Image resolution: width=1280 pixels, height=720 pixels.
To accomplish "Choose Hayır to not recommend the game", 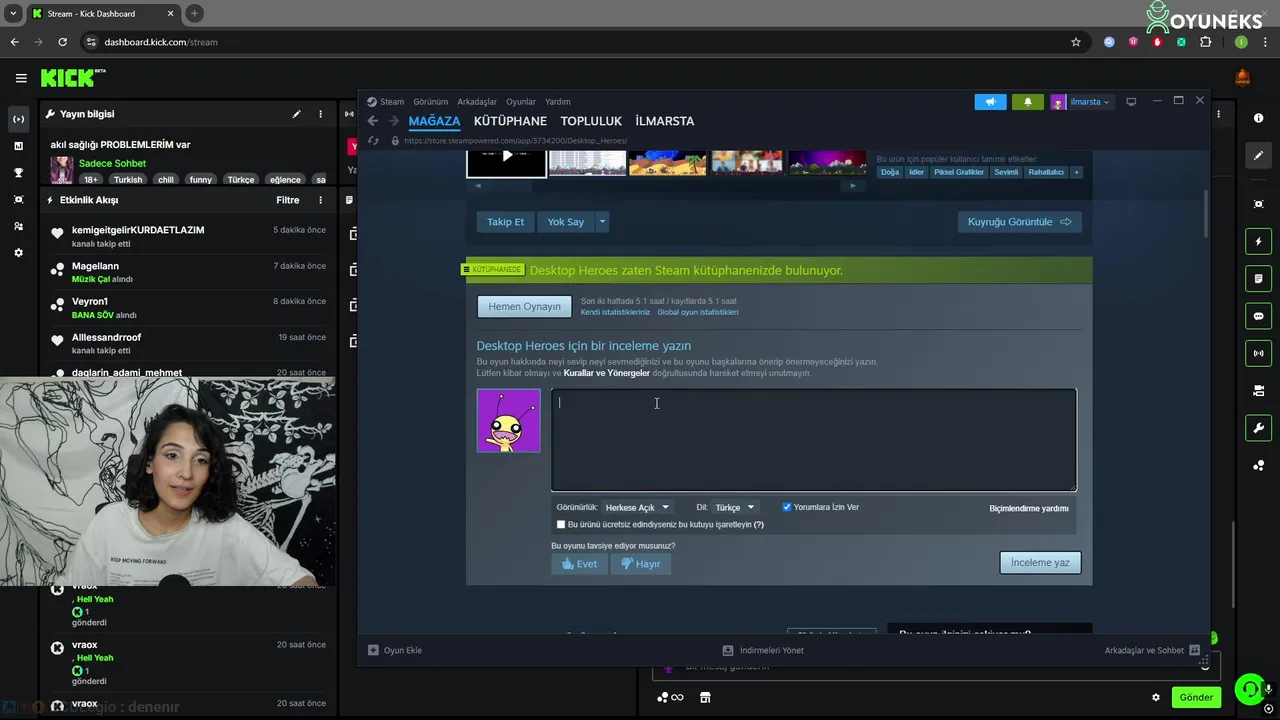I will (641, 564).
